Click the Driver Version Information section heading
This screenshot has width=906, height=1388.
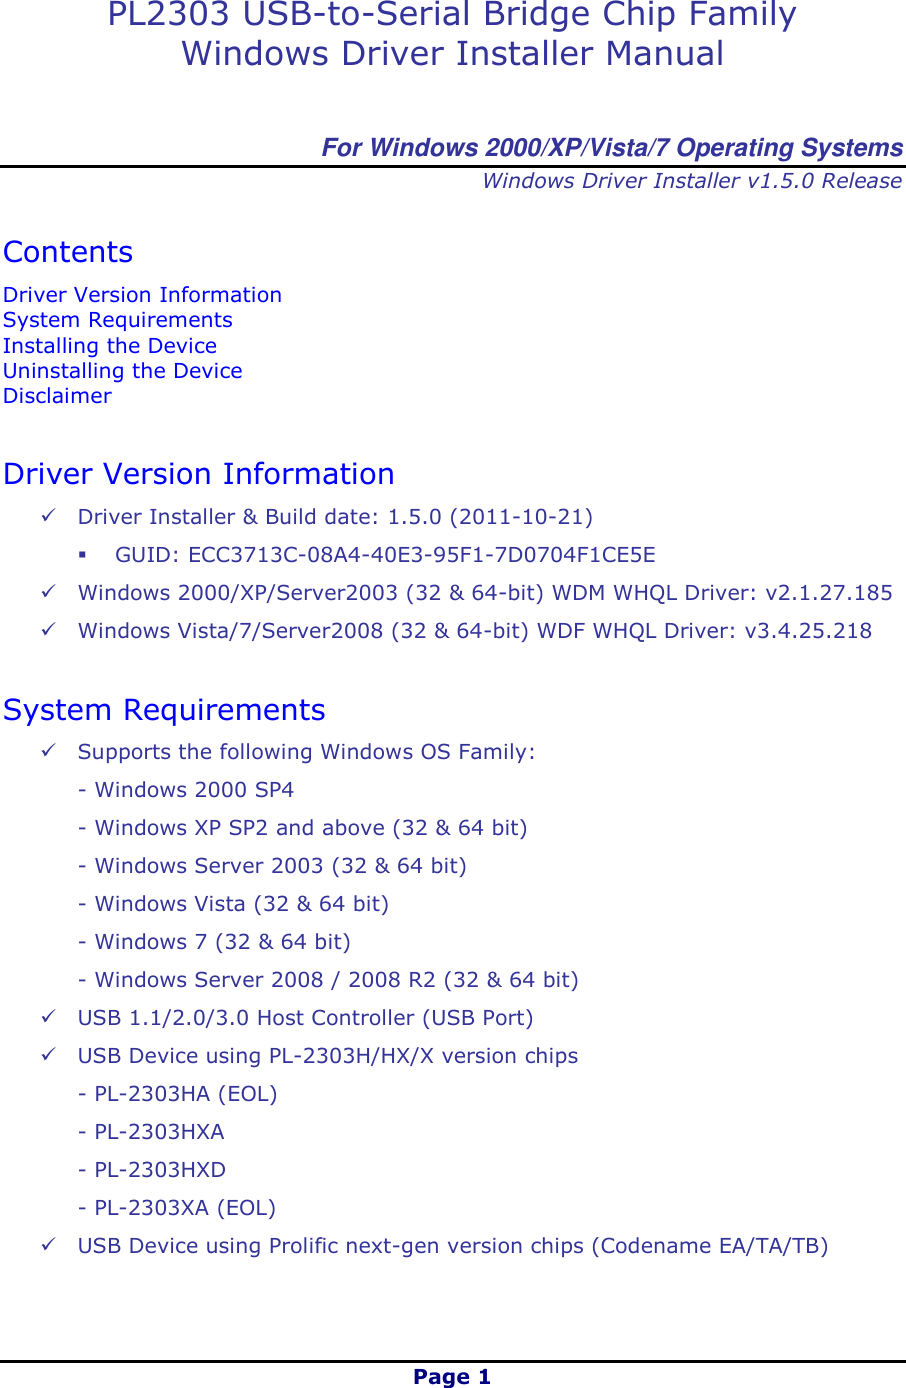199,473
